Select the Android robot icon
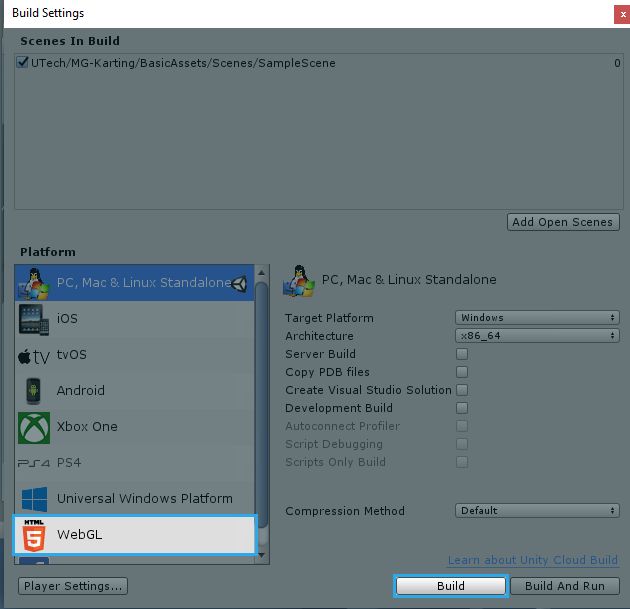Image resolution: width=630 pixels, height=609 pixels. tap(33, 391)
